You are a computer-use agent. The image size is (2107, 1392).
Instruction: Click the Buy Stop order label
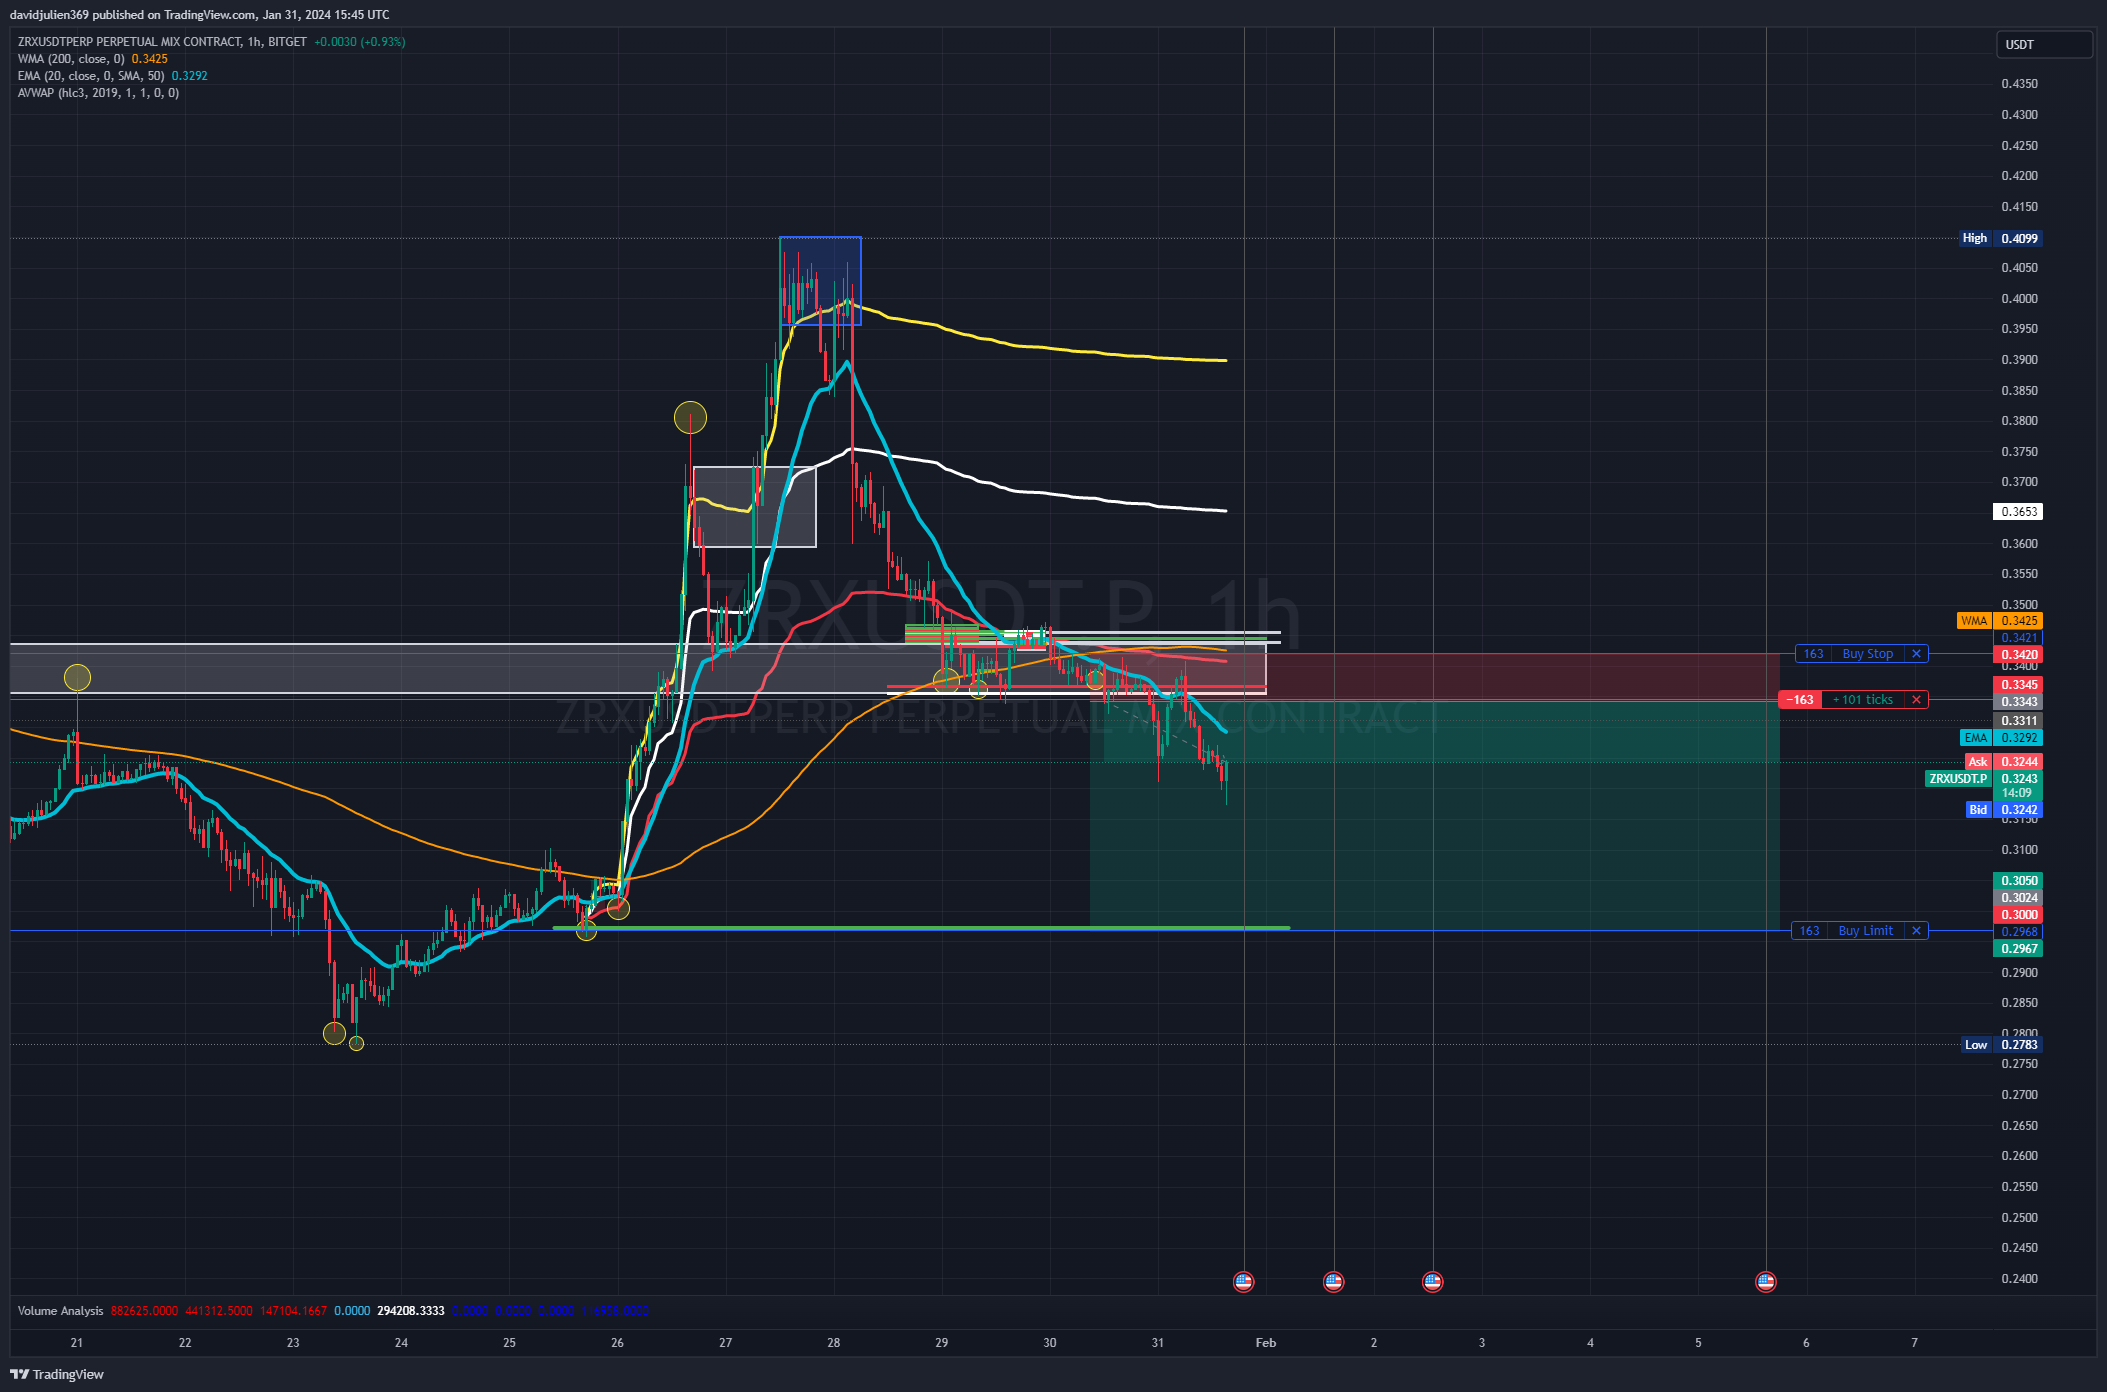pyautogui.click(x=1867, y=654)
